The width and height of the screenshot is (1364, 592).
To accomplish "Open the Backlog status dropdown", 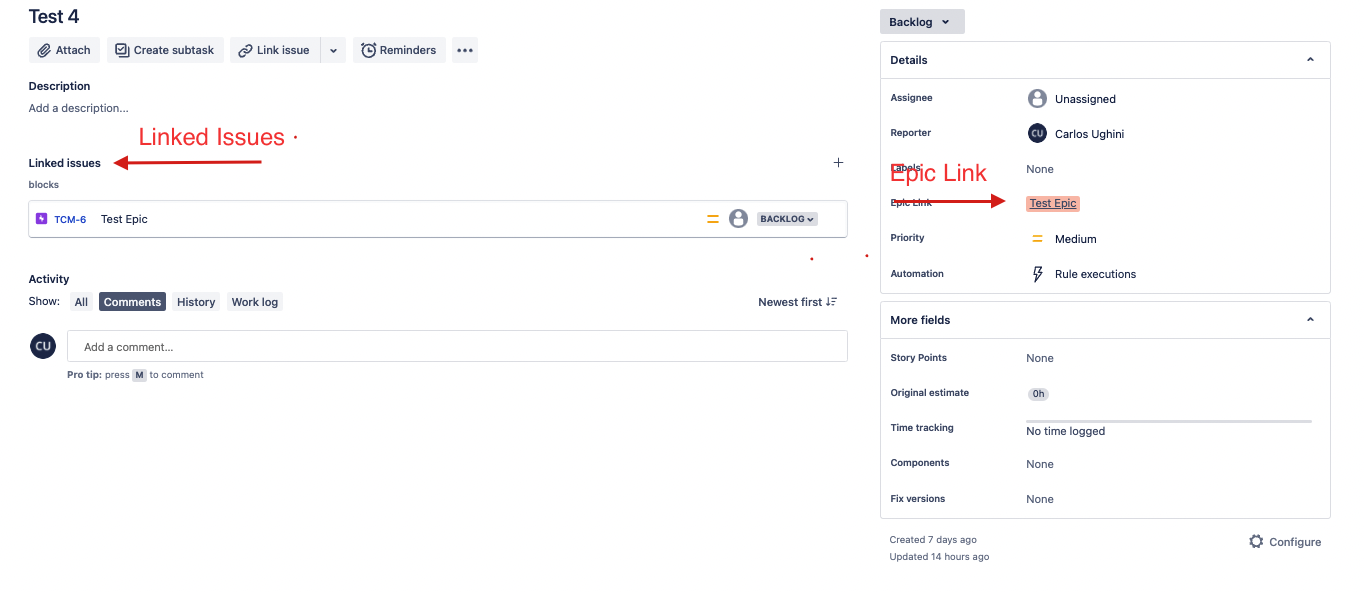I will click(921, 21).
